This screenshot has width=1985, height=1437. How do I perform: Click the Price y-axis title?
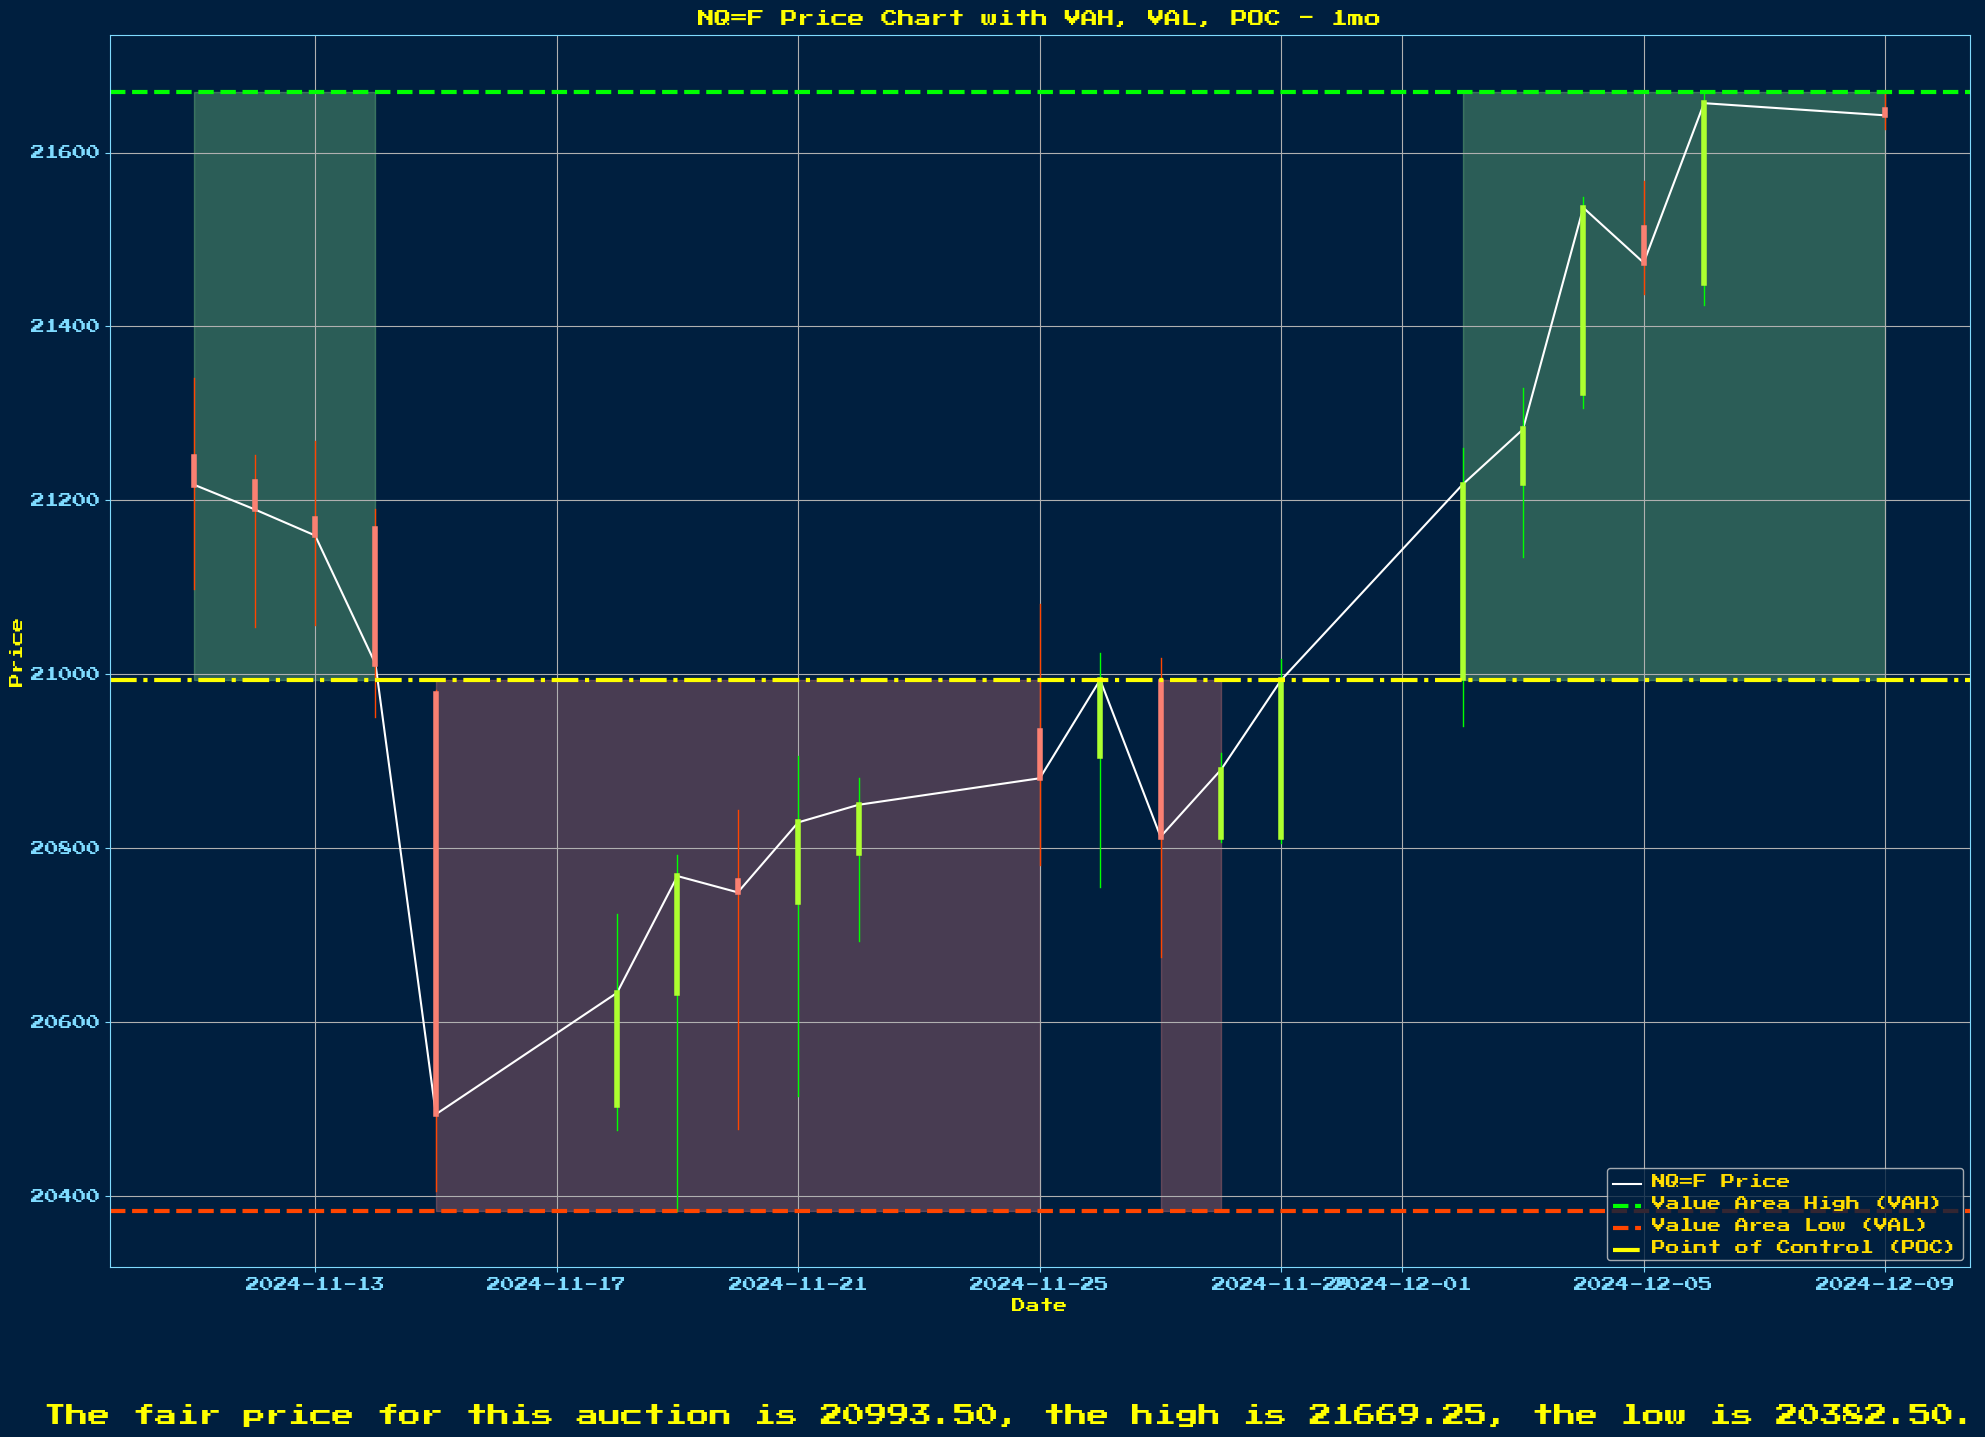(15, 652)
